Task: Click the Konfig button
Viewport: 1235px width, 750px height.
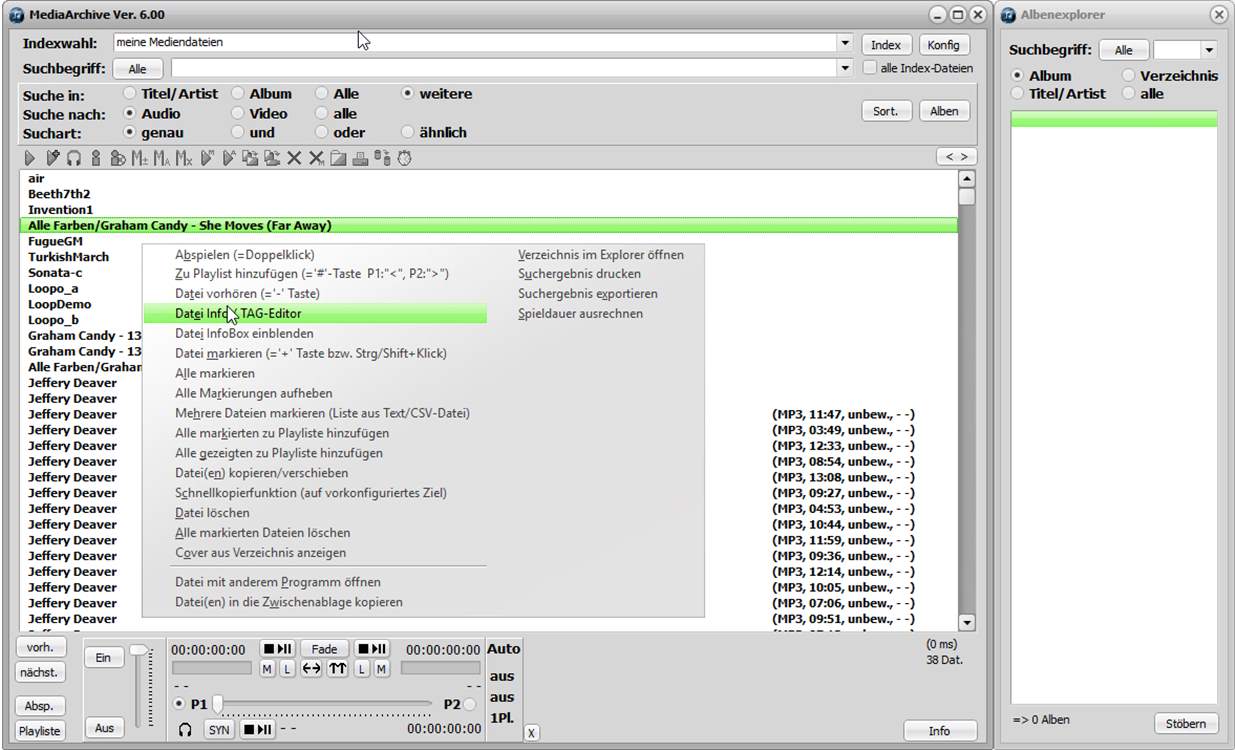Action: tap(943, 45)
